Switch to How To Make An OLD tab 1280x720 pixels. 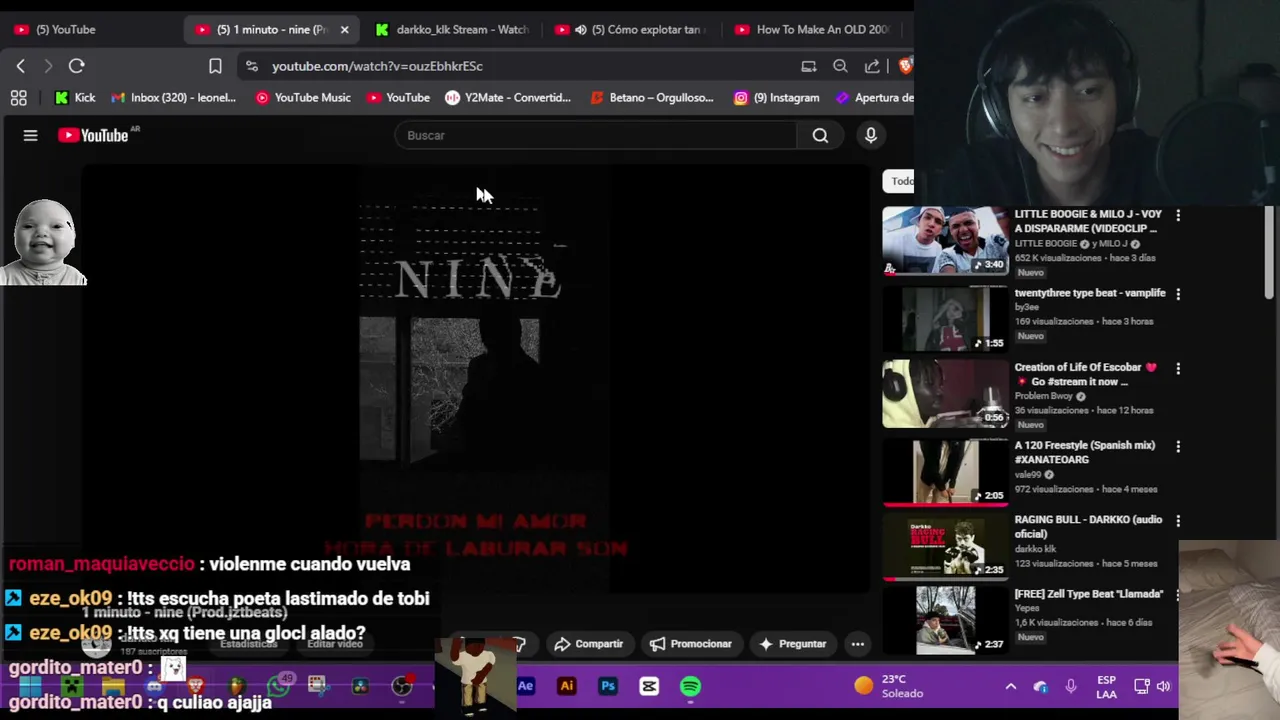coord(812,30)
